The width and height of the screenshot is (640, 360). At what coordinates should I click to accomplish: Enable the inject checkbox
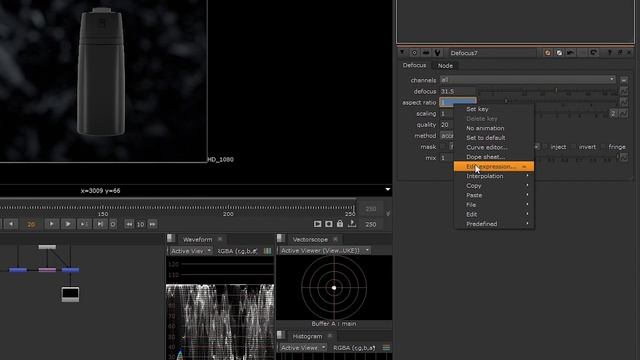pos(545,147)
